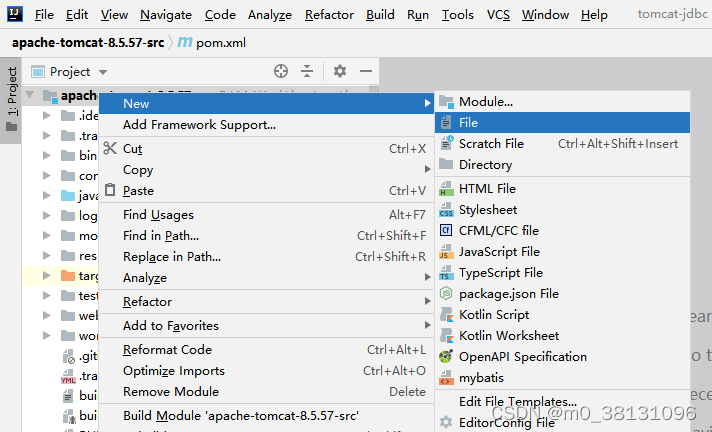
Task: Expand the .idea folder arrow
Action: pos(47,115)
